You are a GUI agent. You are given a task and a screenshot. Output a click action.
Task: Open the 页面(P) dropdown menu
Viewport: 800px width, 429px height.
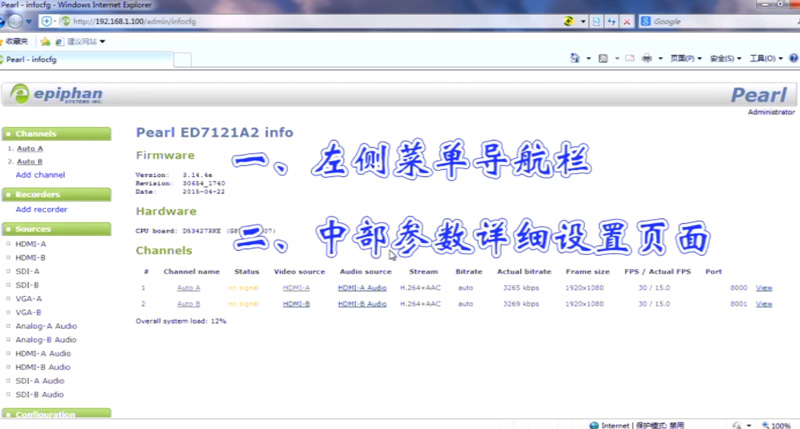pyautogui.click(x=684, y=59)
